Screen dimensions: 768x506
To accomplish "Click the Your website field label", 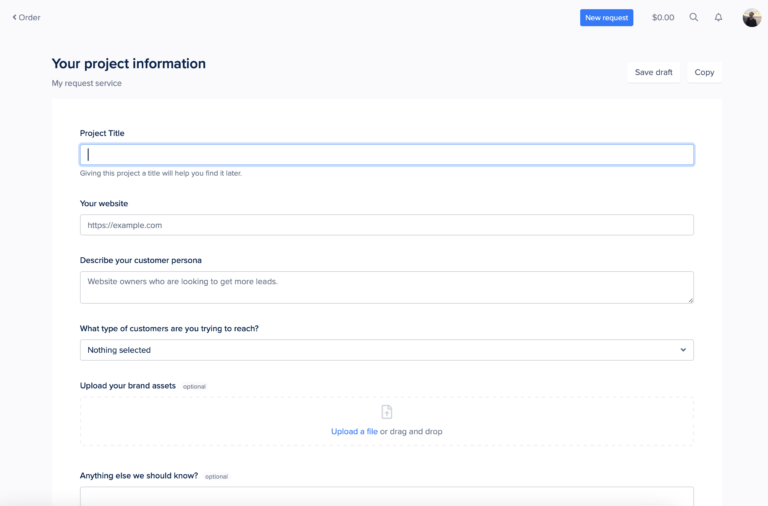I will 104,204.
